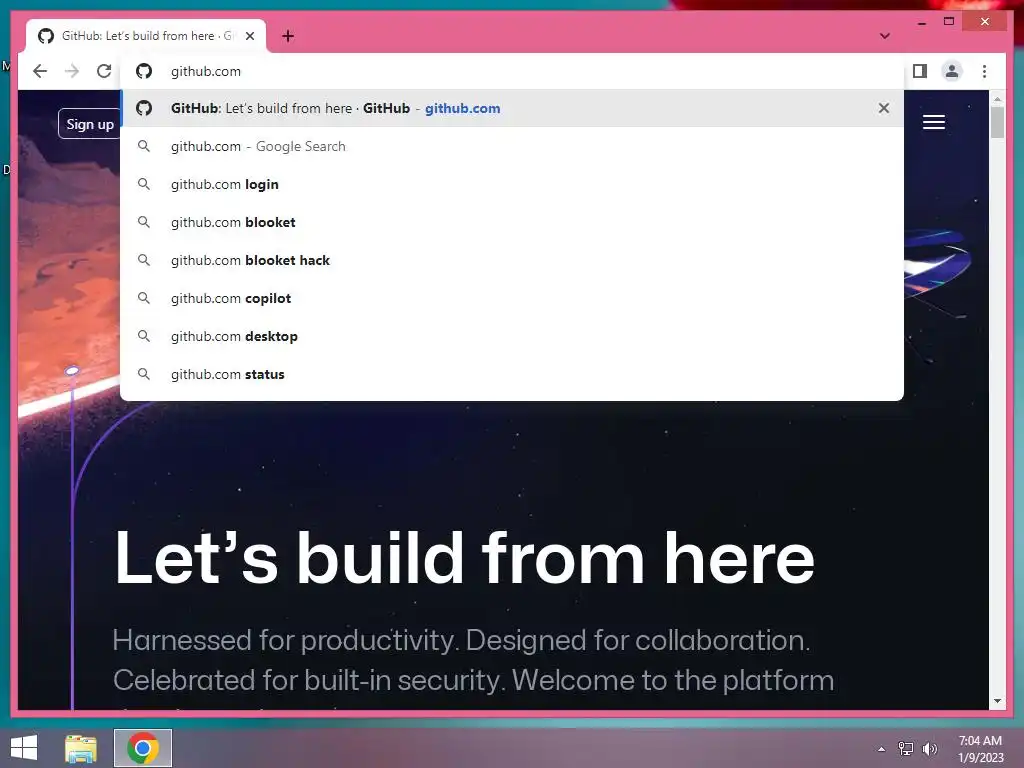Click the magnifier icon beside 'github.com status'
1024x768 pixels.
coord(144,374)
